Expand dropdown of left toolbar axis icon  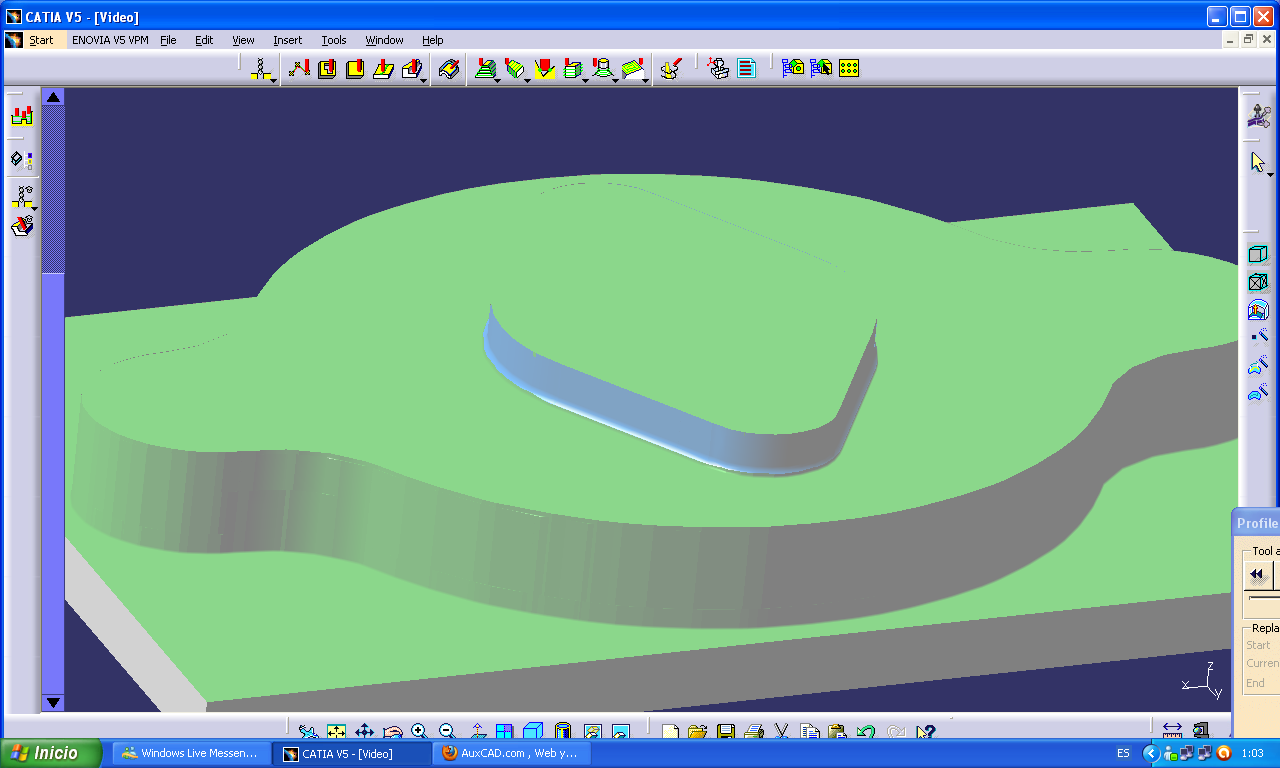coord(34,207)
